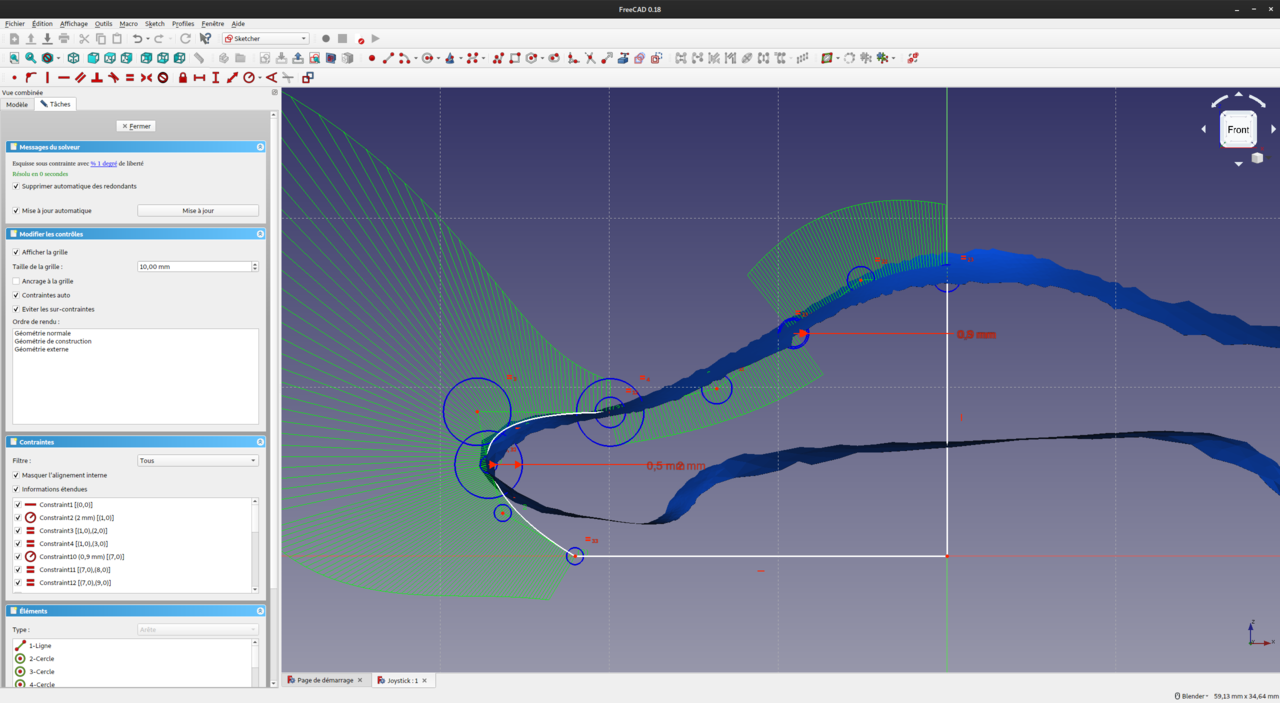The image size is (1280, 703).
Task: Apply horizontal constraint tool
Action: pos(64,77)
